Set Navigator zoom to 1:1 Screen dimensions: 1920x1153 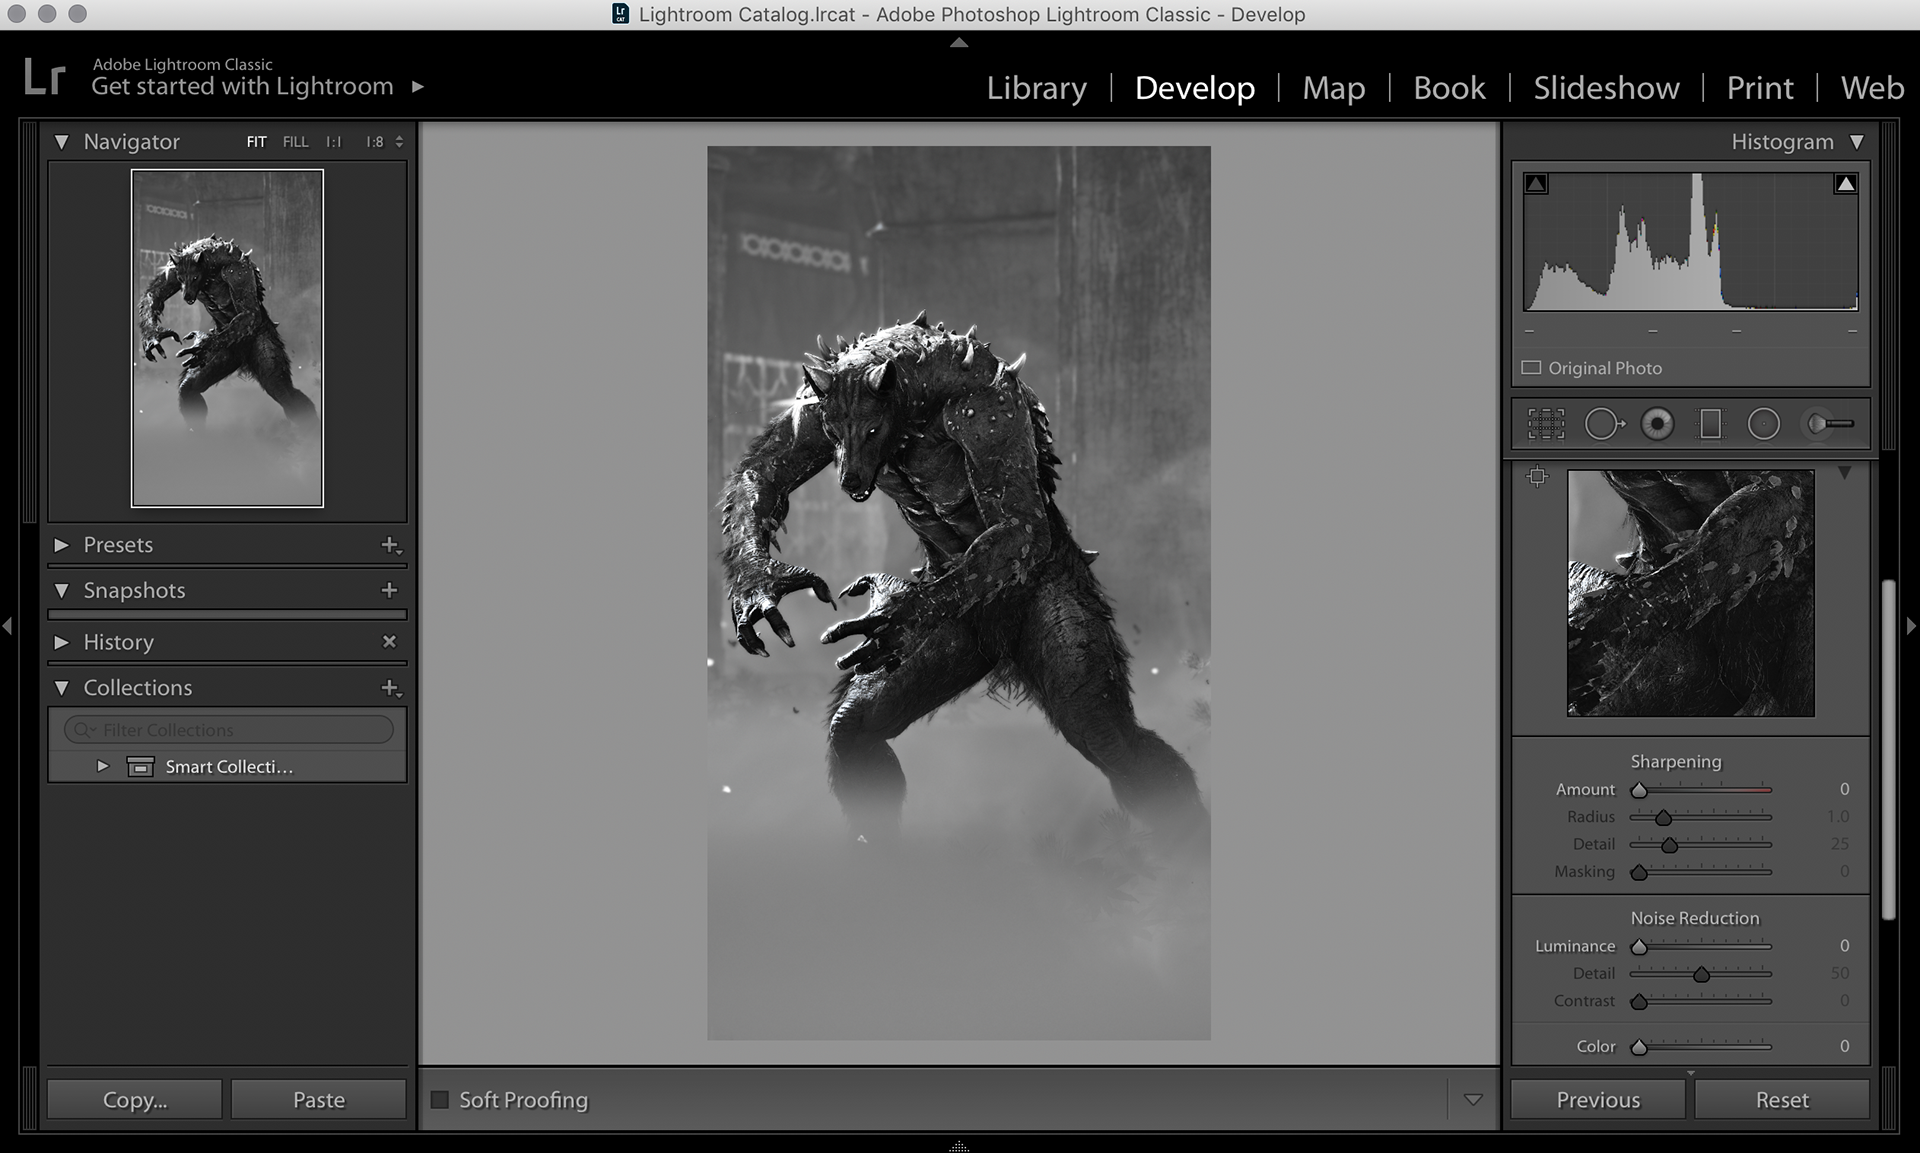click(333, 142)
